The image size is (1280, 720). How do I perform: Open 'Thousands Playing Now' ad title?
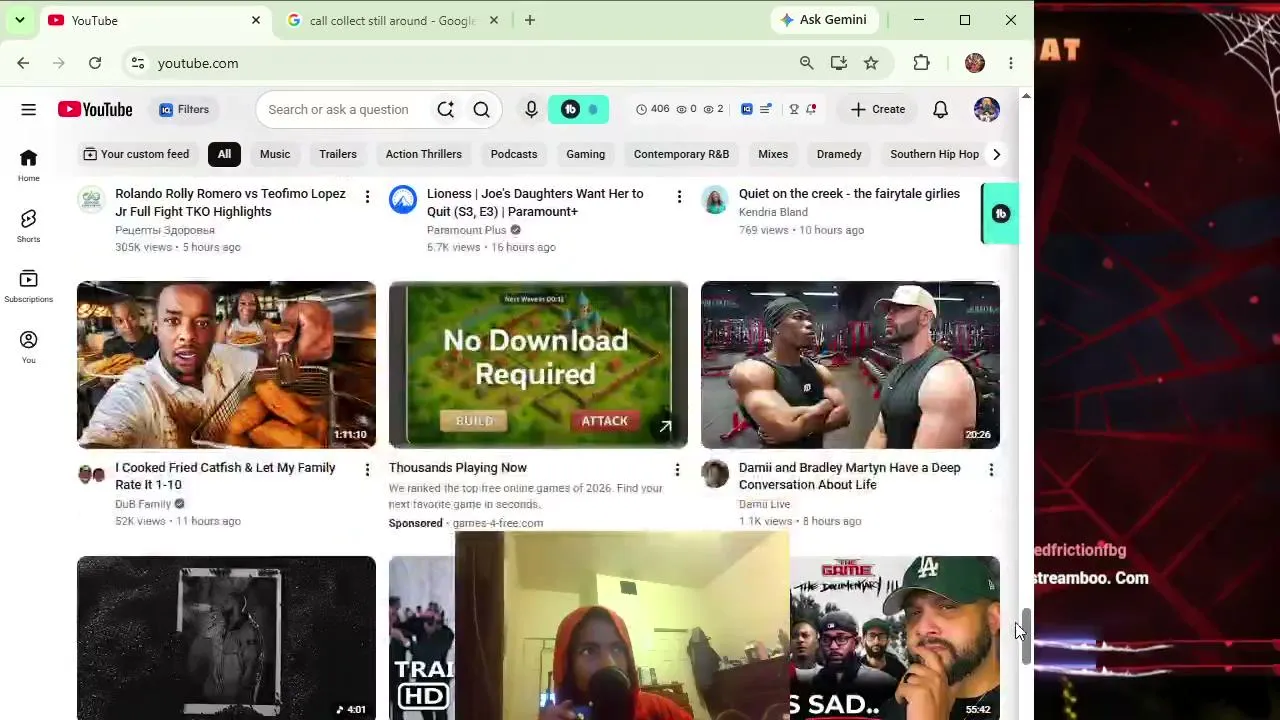click(458, 468)
